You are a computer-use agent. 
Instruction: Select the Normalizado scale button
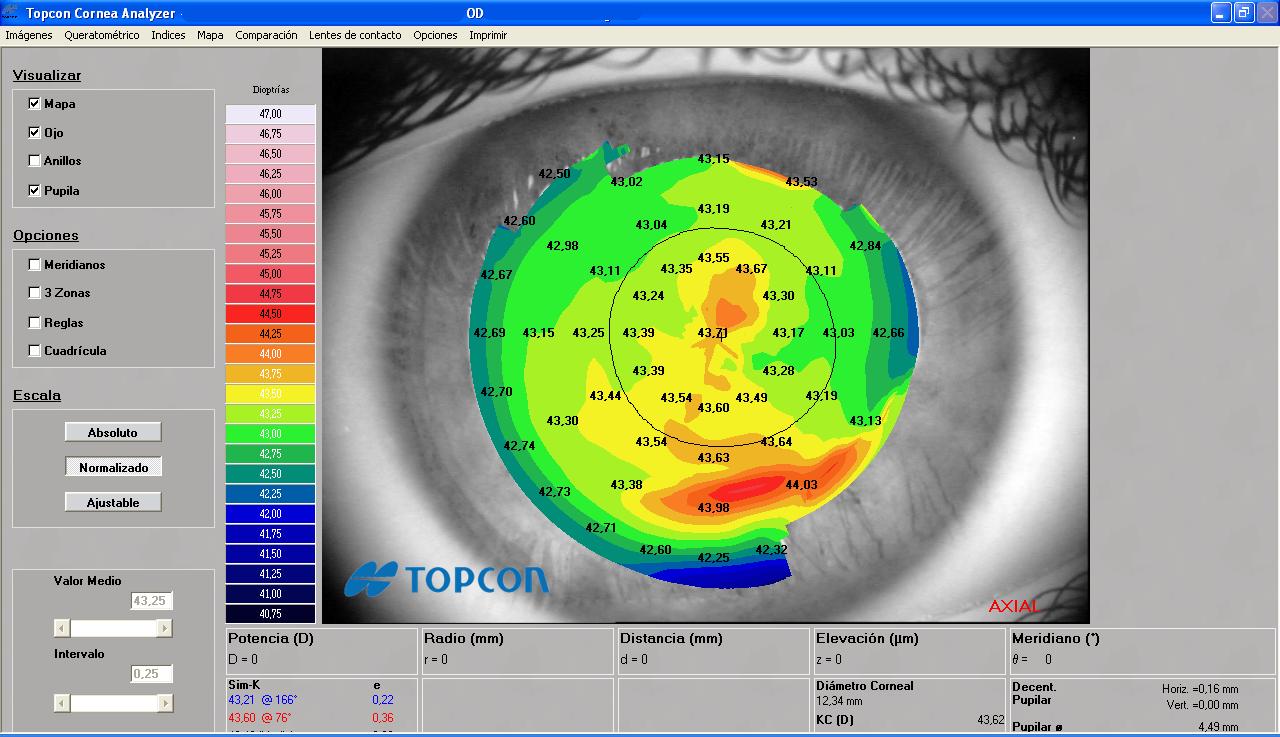point(113,467)
